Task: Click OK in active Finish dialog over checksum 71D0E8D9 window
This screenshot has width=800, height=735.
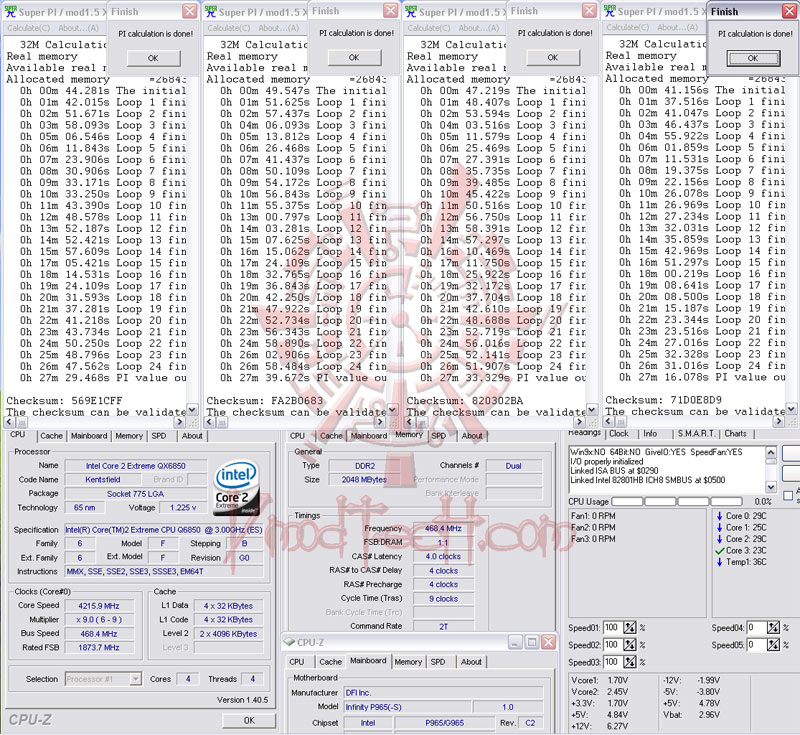Action: 753,58
